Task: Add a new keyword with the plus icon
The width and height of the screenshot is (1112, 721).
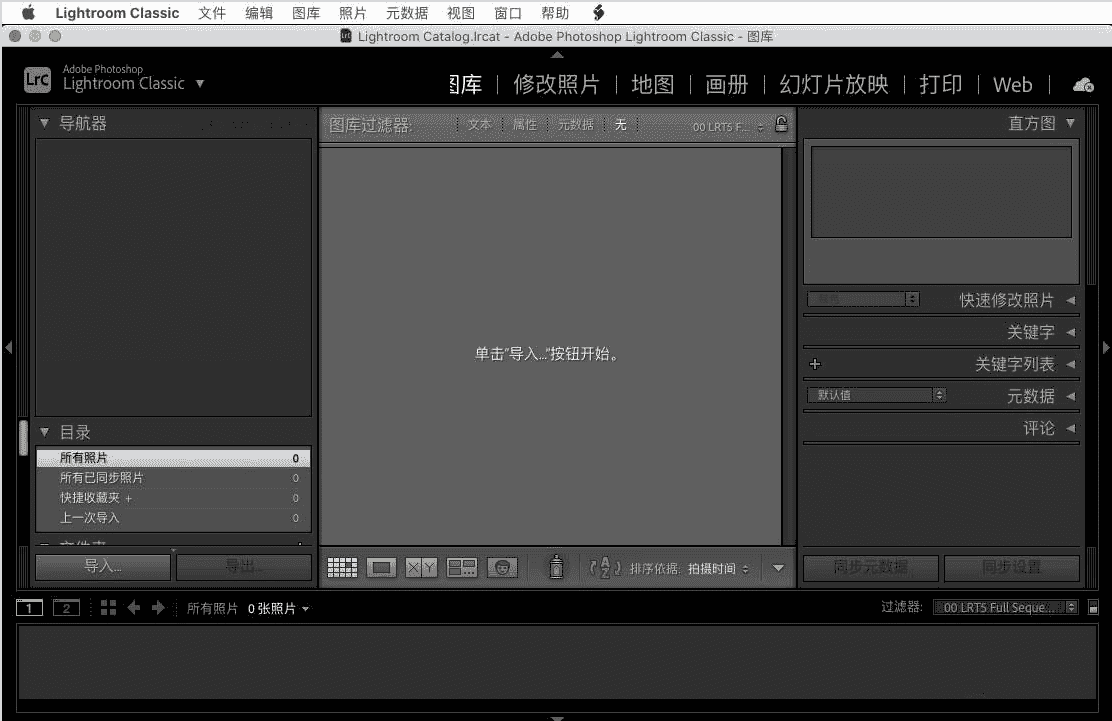Action: [815, 364]
